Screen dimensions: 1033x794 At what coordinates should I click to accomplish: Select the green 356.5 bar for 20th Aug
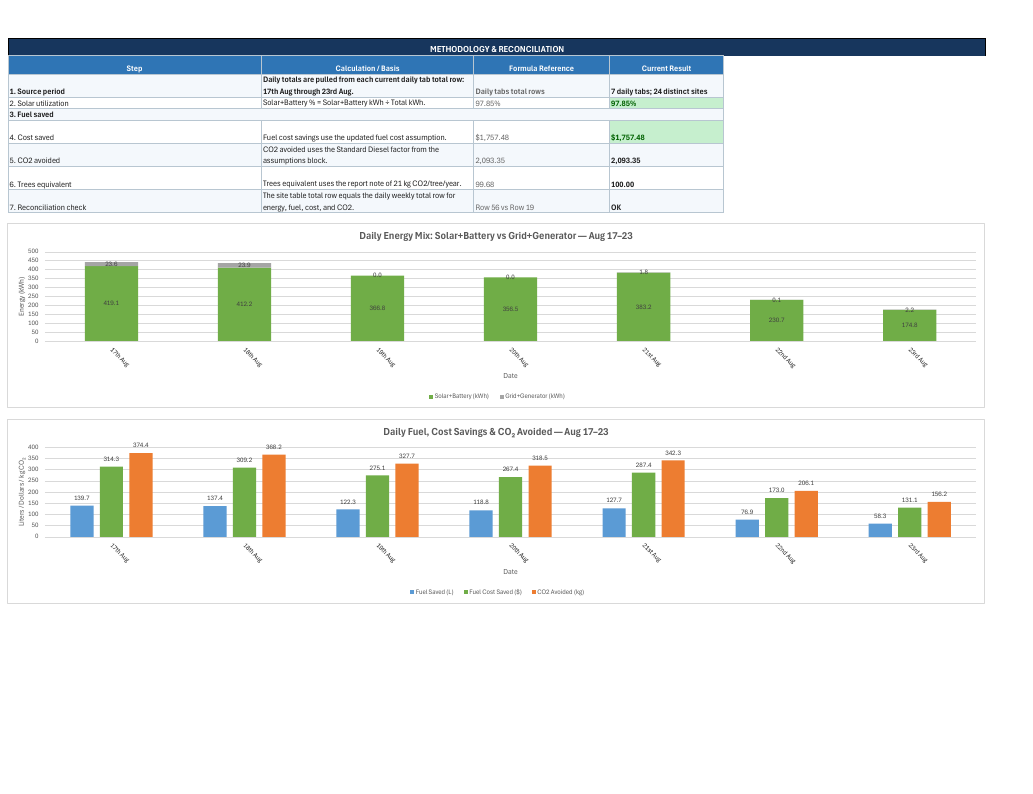(x=511, y=309)
